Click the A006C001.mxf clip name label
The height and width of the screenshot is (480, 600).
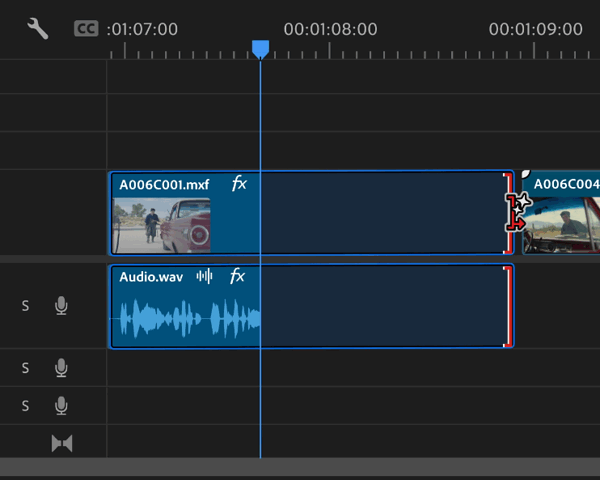point(164,185)
